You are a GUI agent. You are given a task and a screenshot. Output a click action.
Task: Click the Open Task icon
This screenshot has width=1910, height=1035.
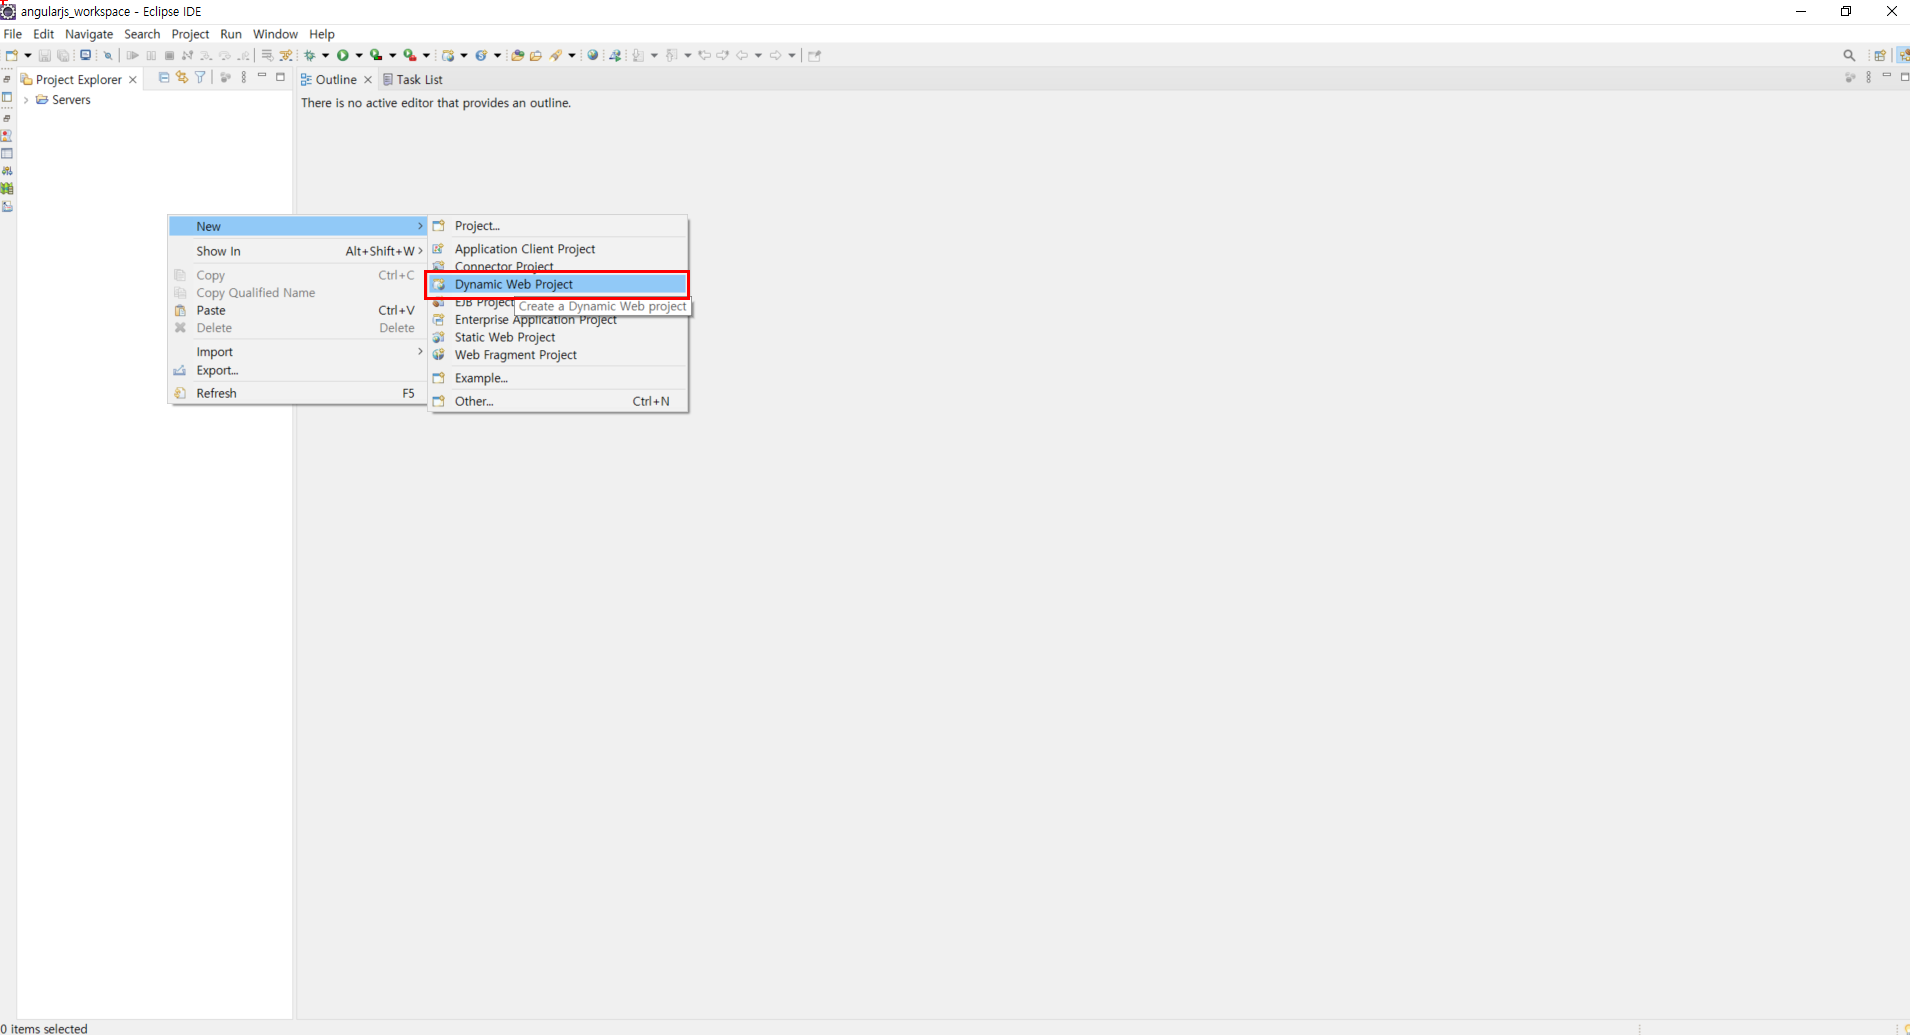click(535, 55)
